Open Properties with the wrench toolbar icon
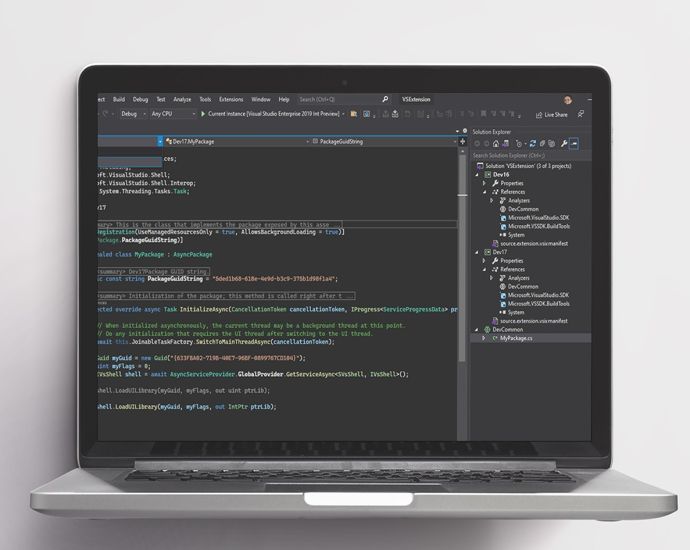The width and height of the screenshot is (690, 550). (x=564, y=144)
